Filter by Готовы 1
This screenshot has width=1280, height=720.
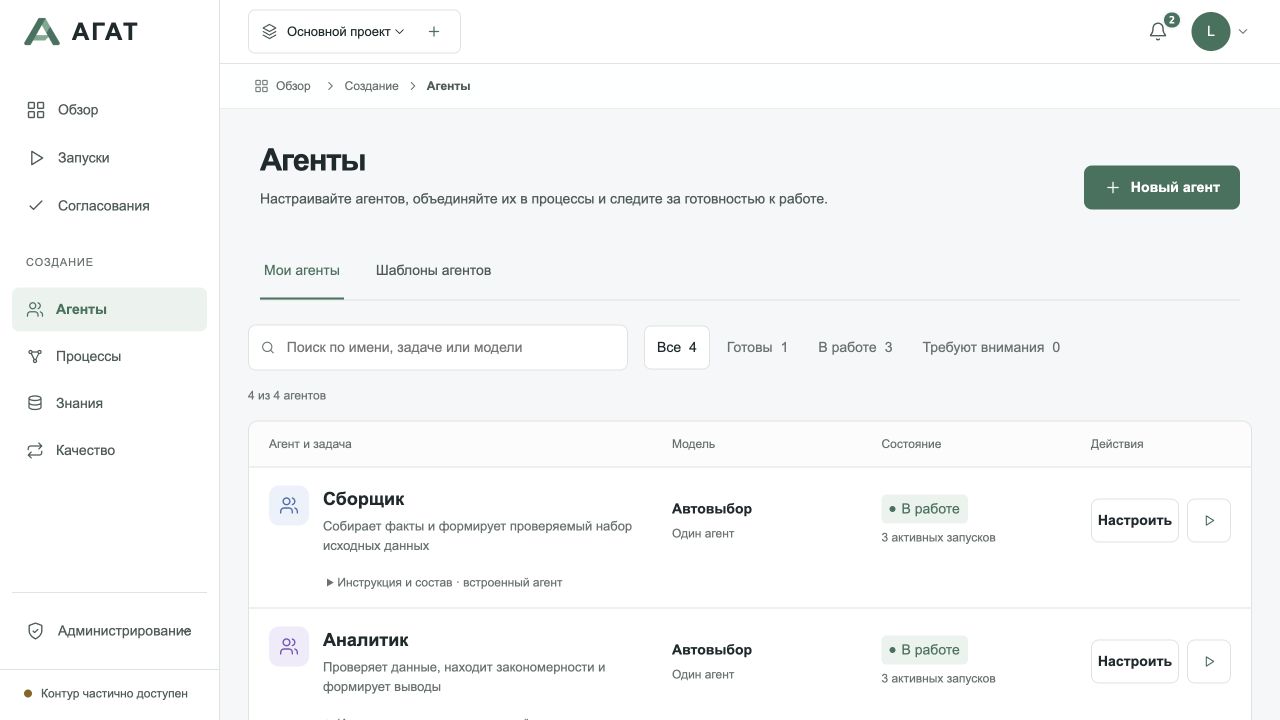pyautogui.click(x=757, y=347)
